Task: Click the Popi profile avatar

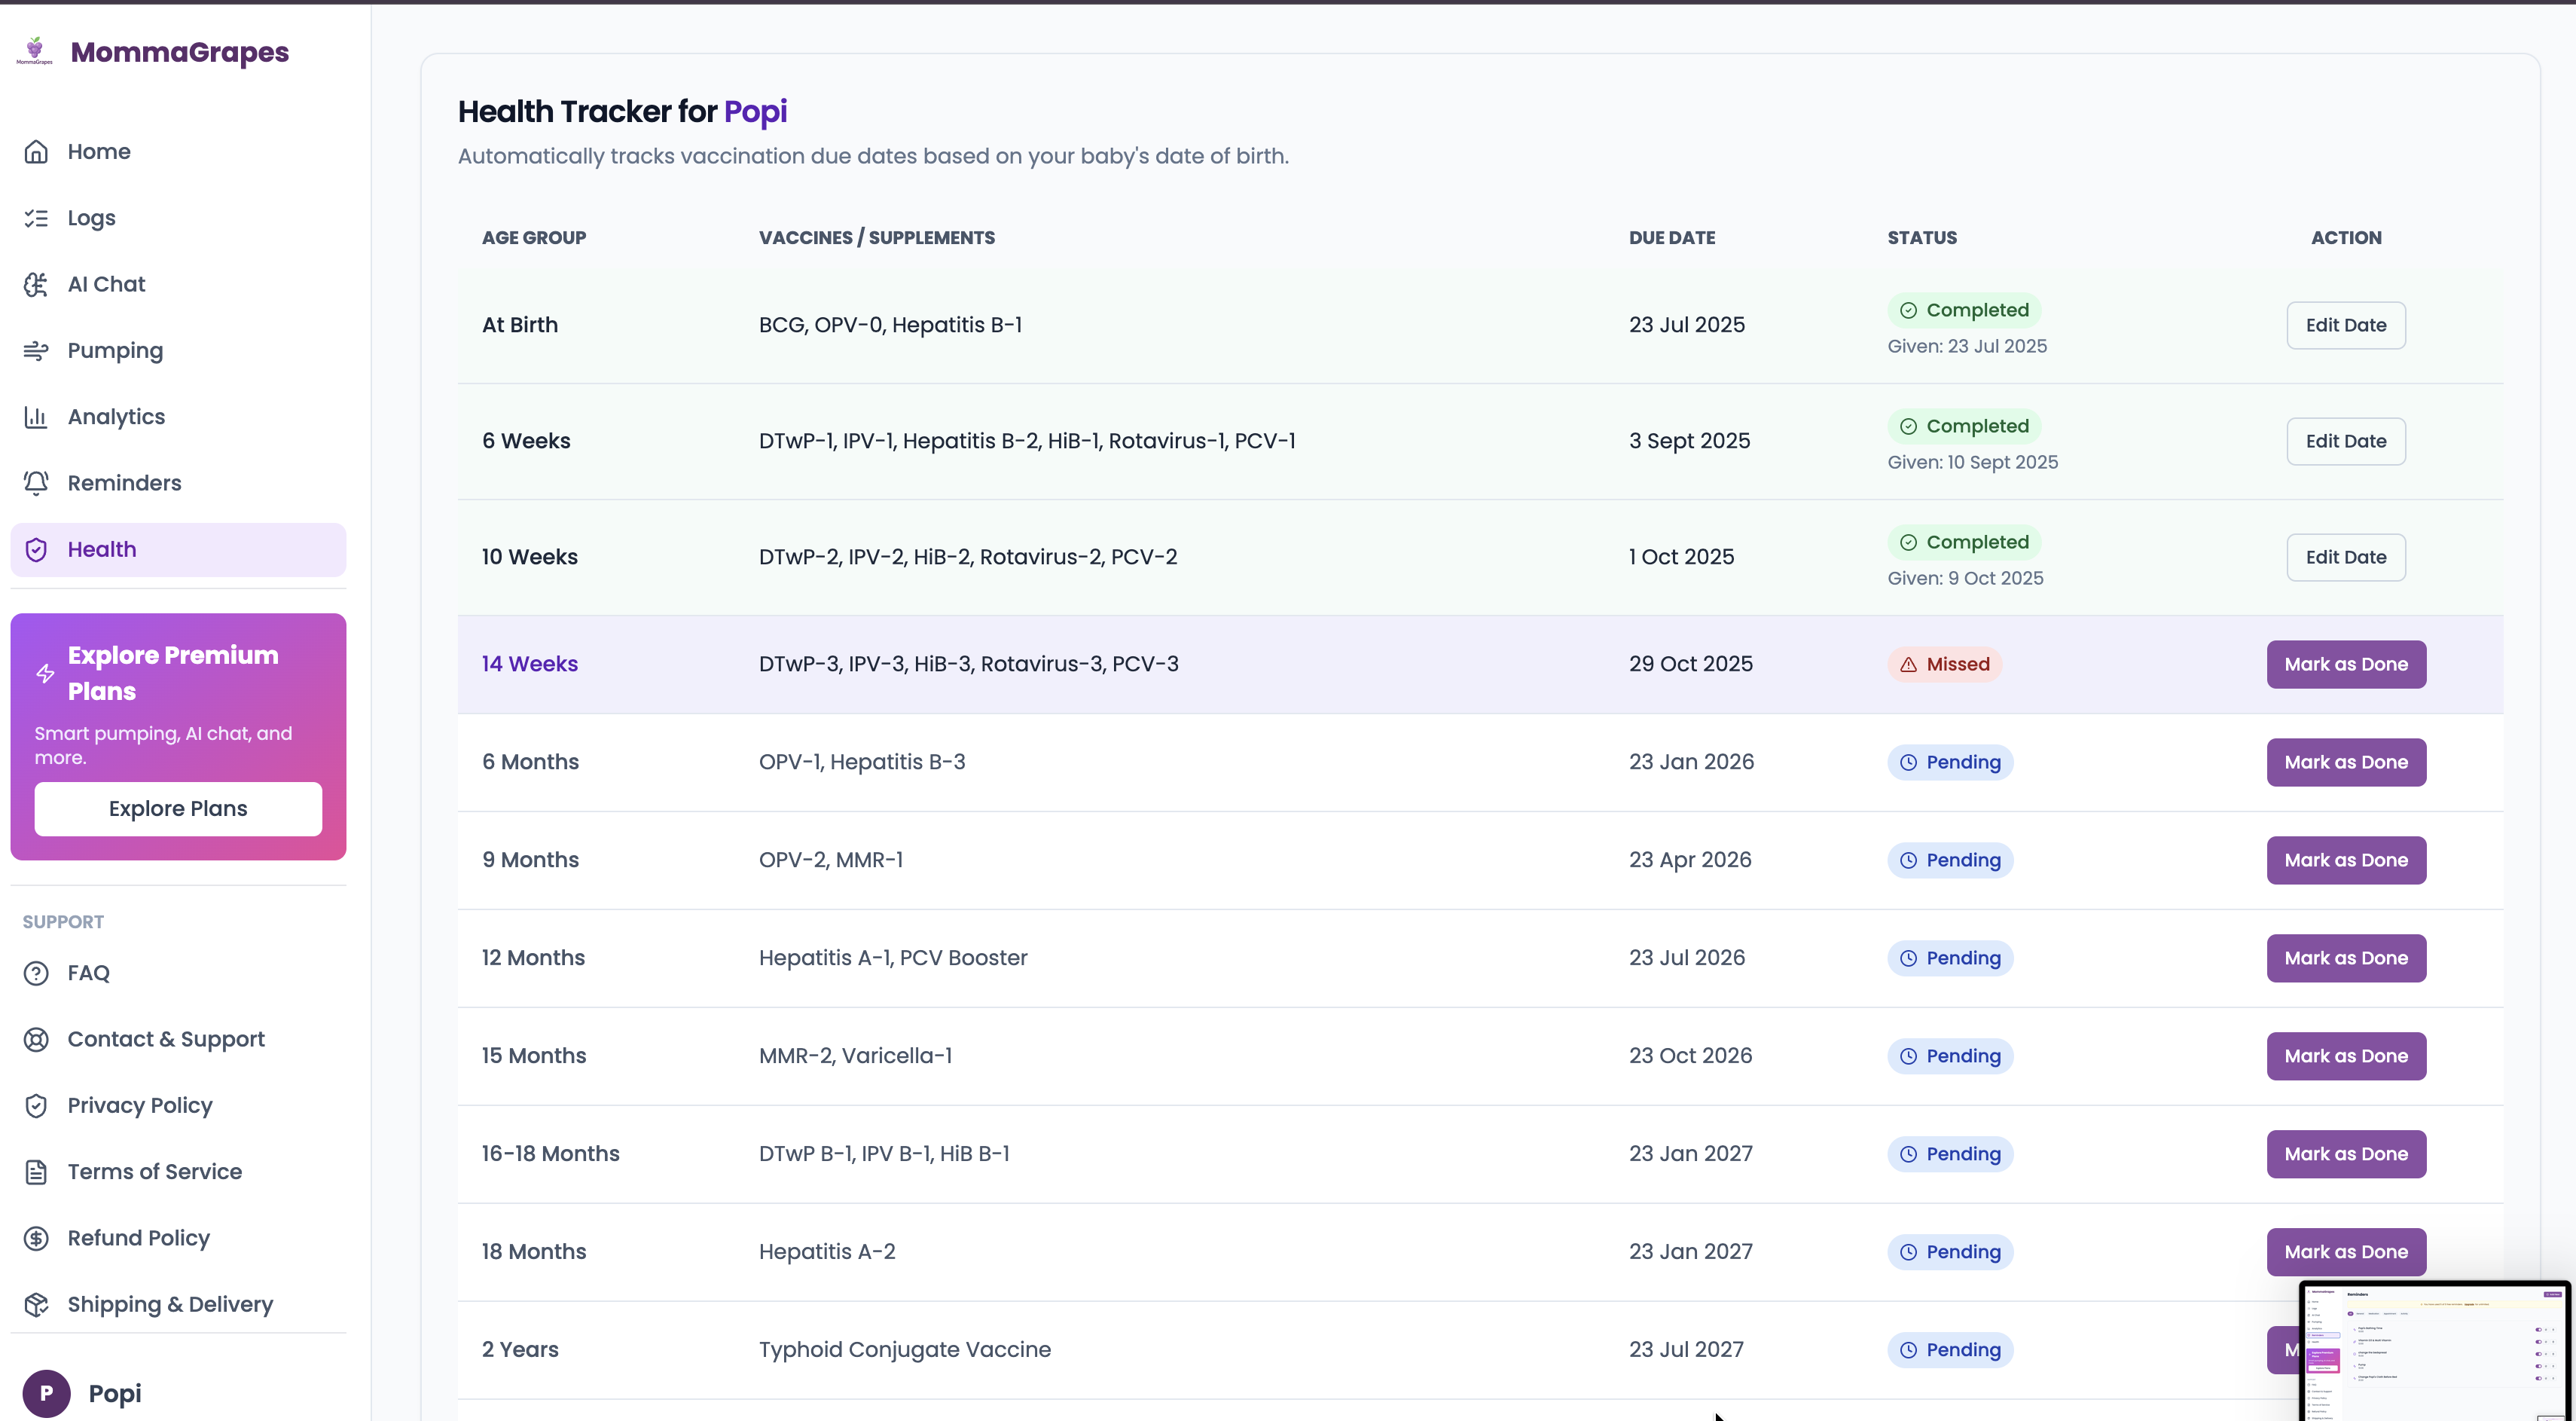Action: click(x=46, y=1393)
